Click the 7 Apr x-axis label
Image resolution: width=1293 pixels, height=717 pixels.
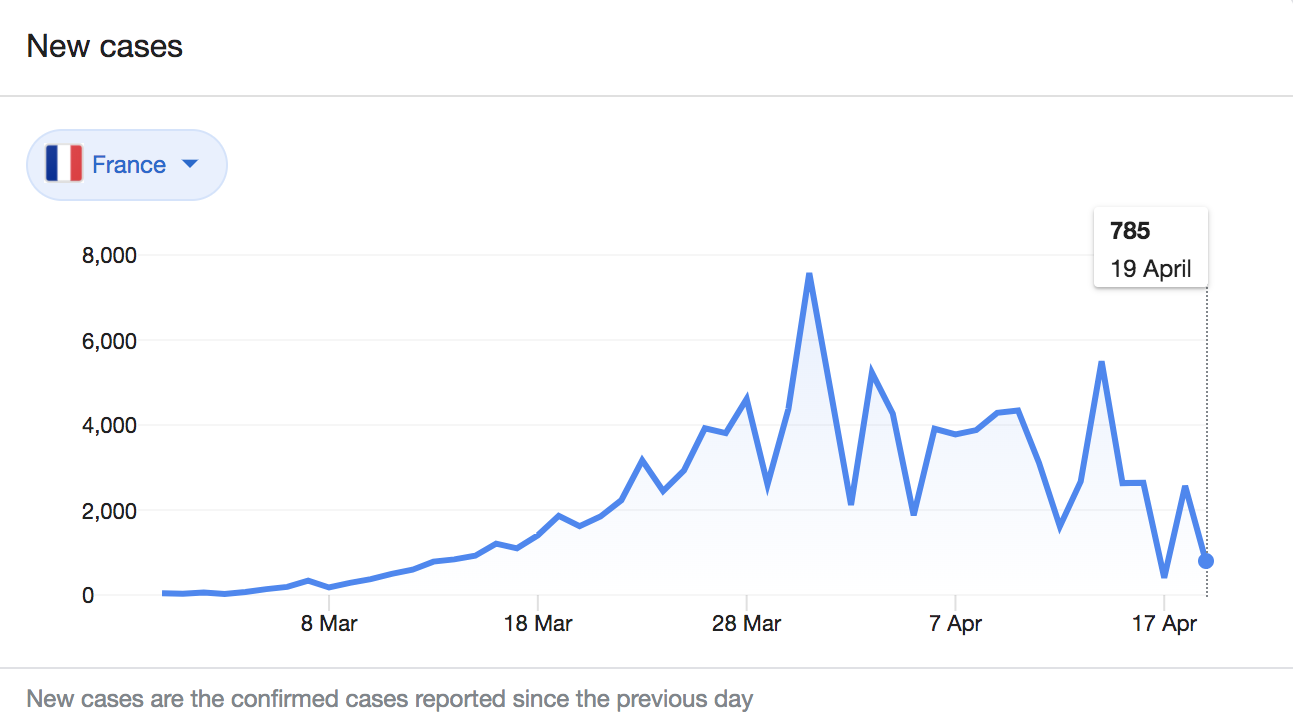(x=956, y=624)
